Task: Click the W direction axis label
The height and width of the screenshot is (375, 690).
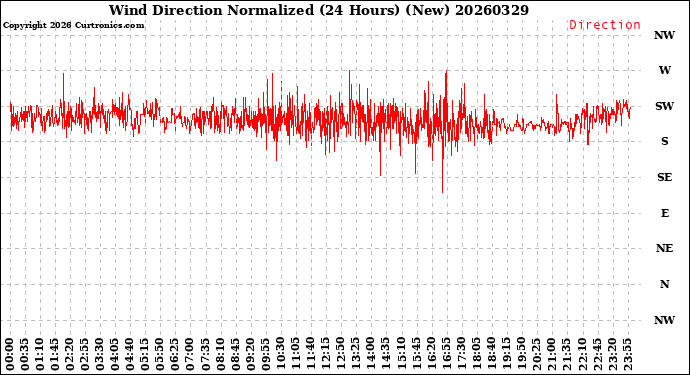Action: (x=664, y=70)
